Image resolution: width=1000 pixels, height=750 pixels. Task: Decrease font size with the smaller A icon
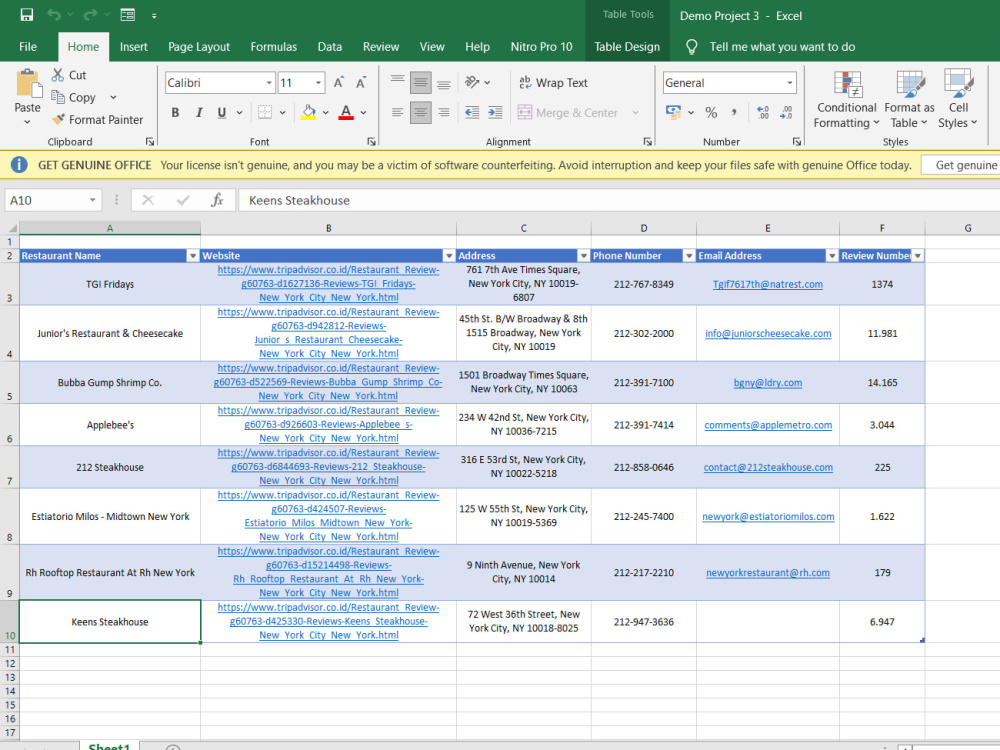361,83
